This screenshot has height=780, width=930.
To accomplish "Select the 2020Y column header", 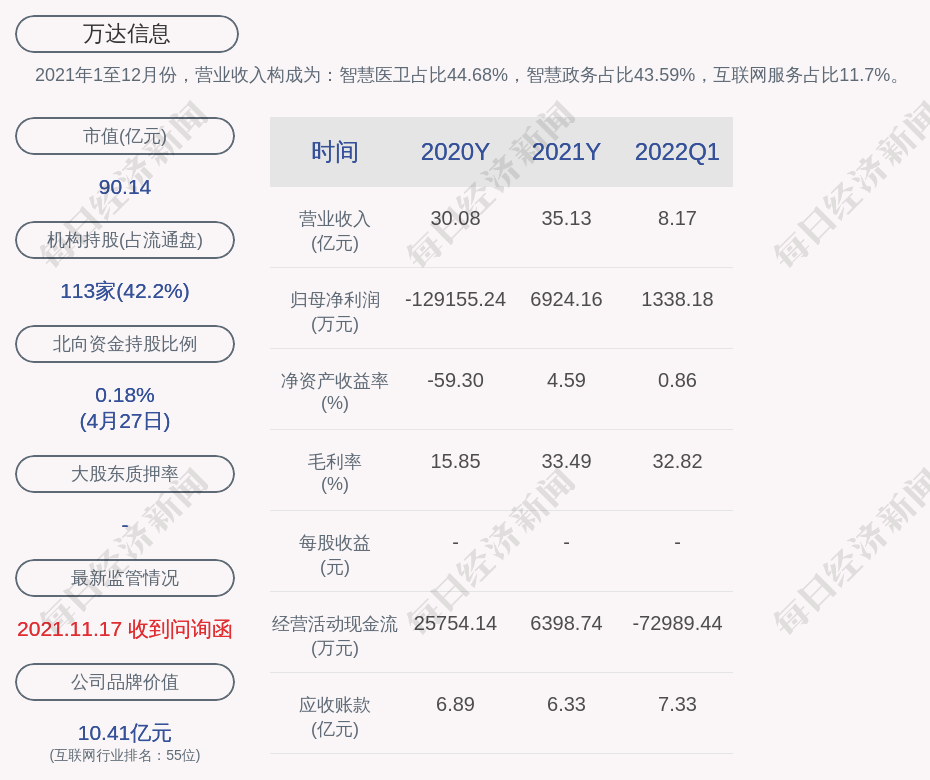I will click(455, 152).
